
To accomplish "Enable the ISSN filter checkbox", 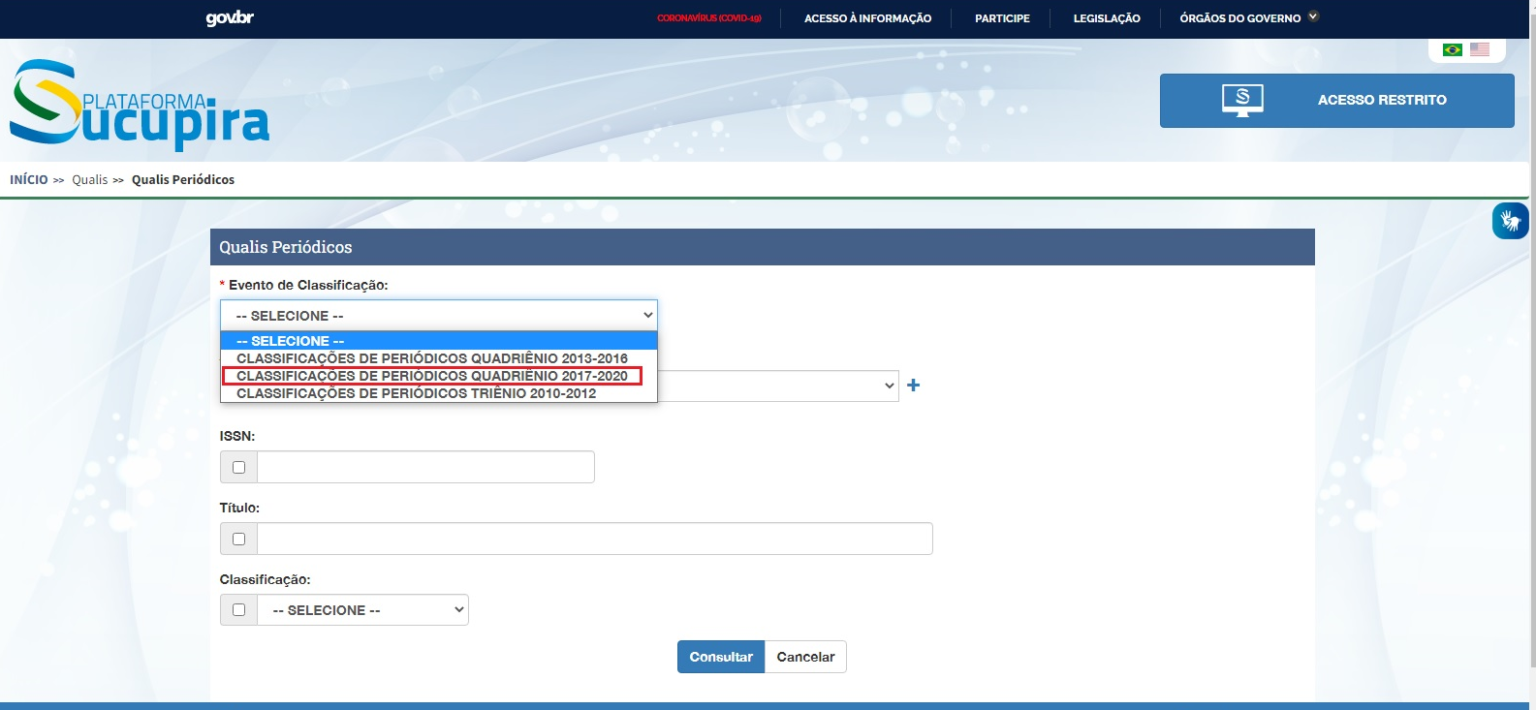I will [x=238, y=467].
